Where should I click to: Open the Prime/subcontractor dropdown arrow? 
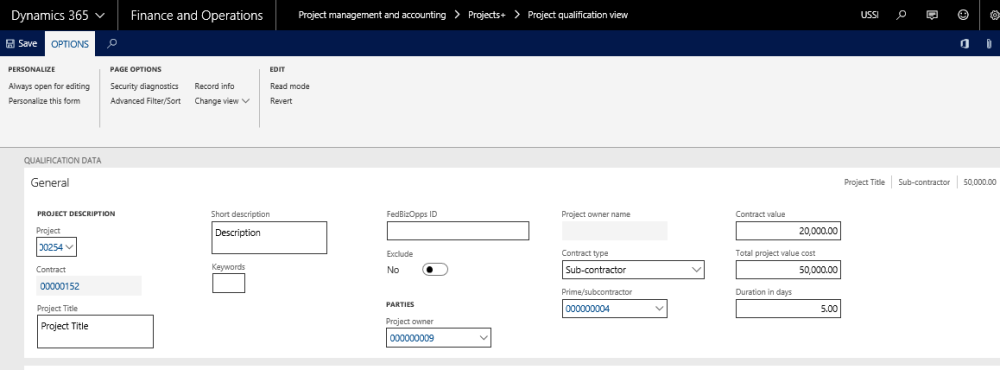659,309
